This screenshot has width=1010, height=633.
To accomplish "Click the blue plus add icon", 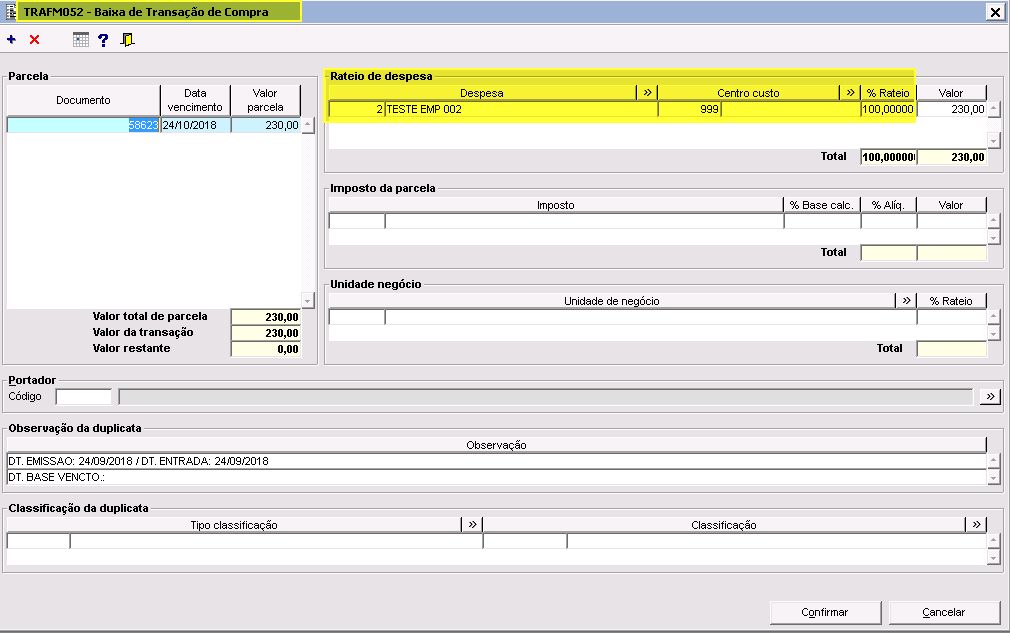I will click(x=12, y=40).
